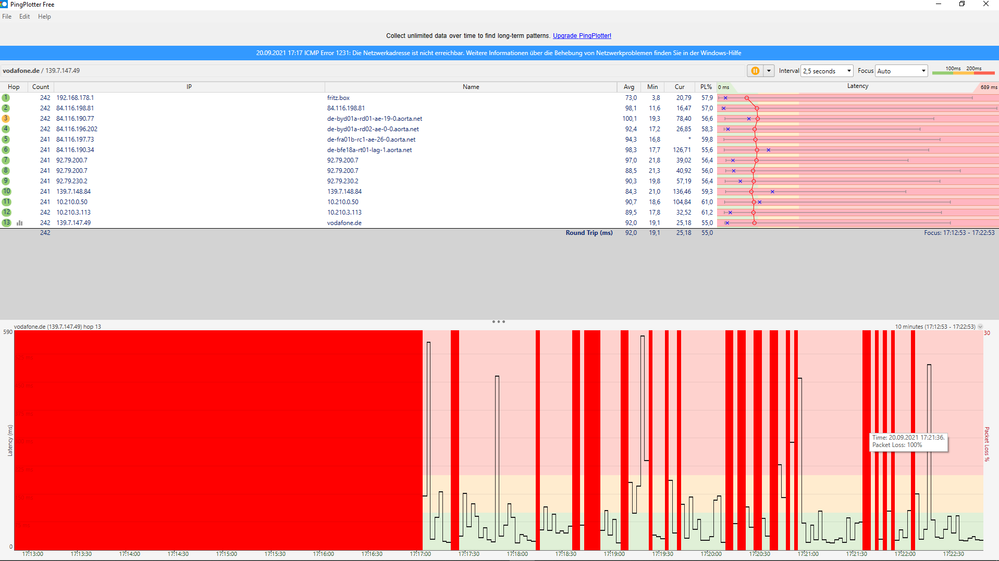Click the 0 ms latency scale minimum label
Screen dimensions: 999x561
pos(724,87)
